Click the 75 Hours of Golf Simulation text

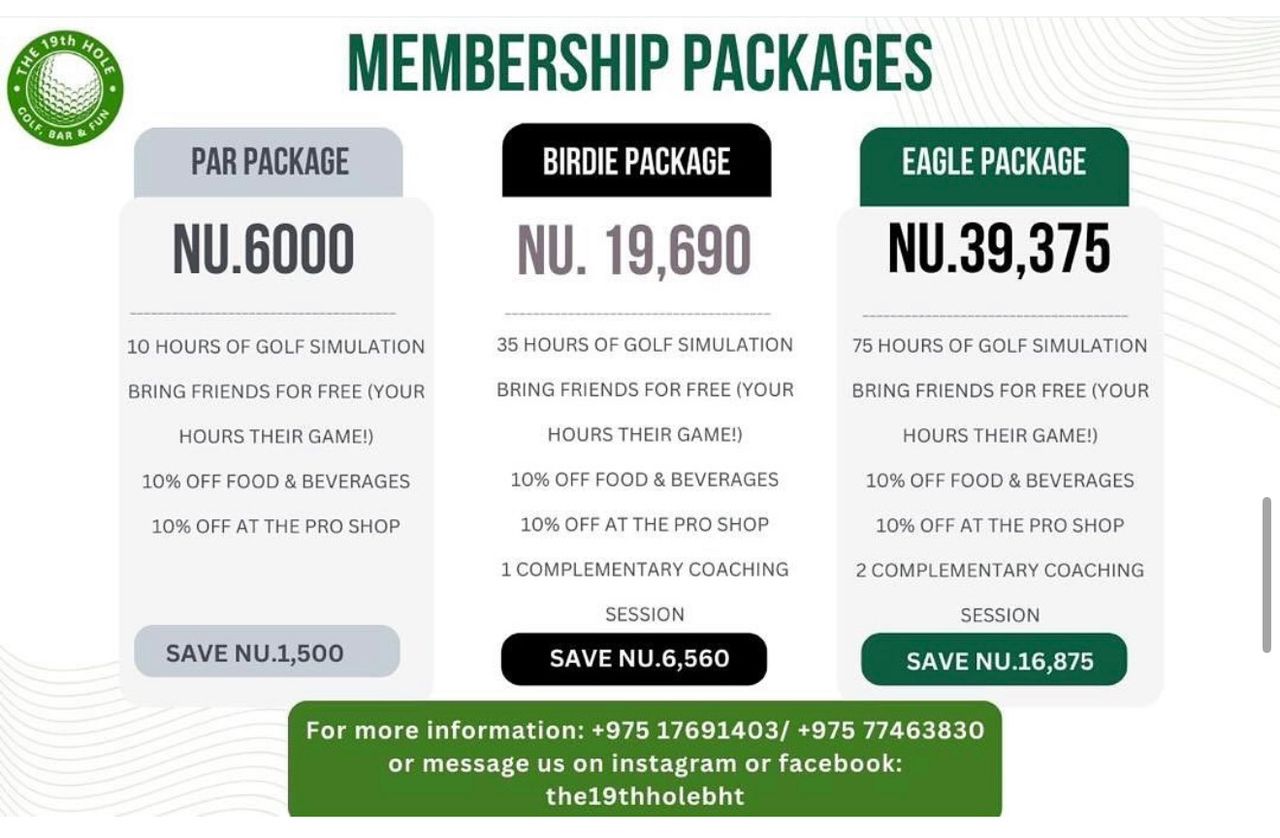1000,346
